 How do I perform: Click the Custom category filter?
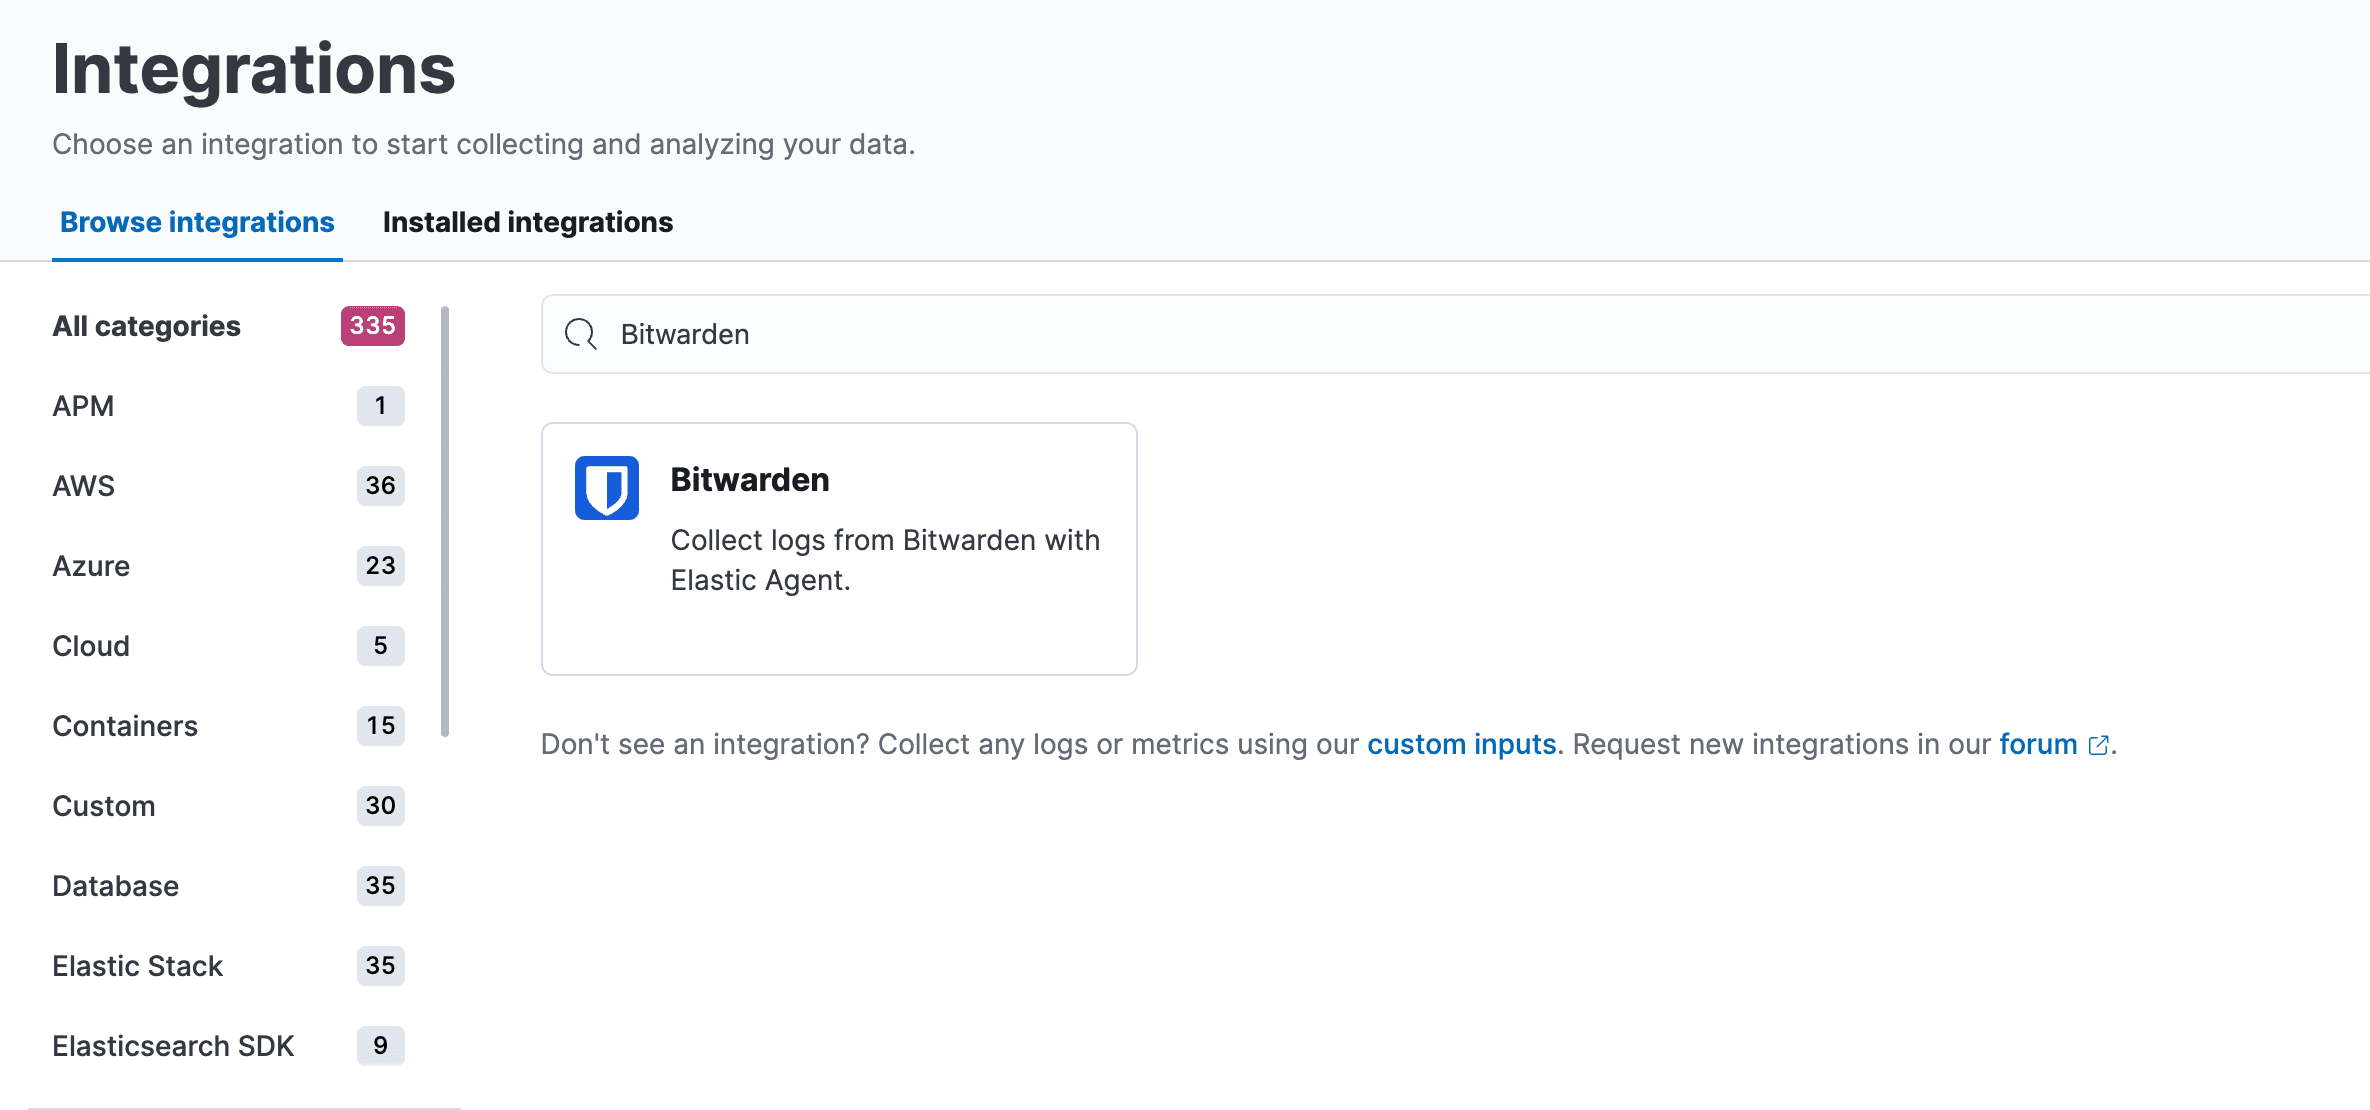point(228,803)
